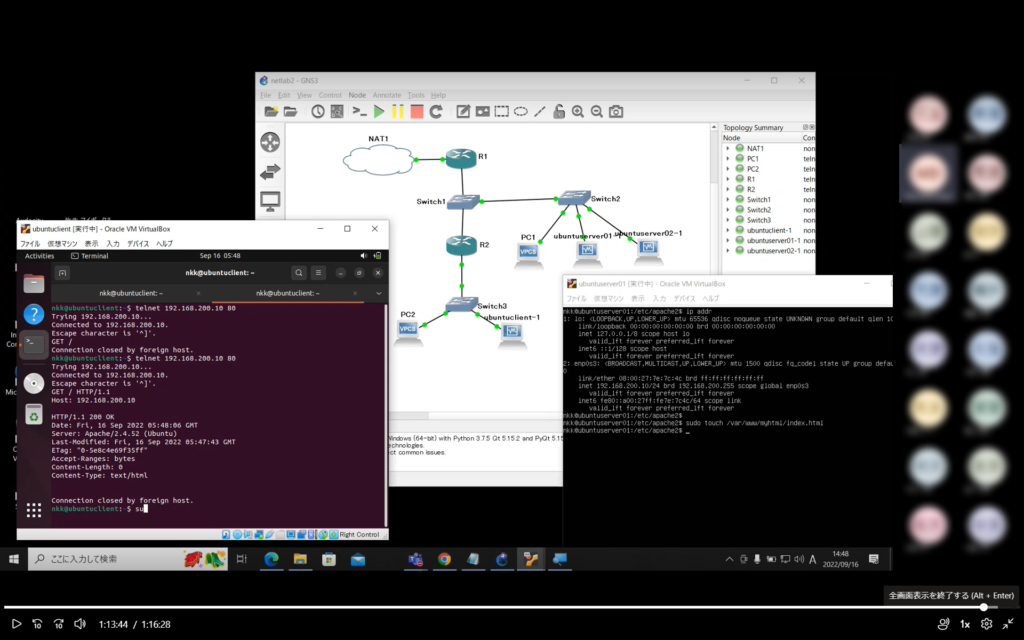This screenshot has width=1024, height=640.
Task: Click the video progress bar handle
Action: pos(984,606)
